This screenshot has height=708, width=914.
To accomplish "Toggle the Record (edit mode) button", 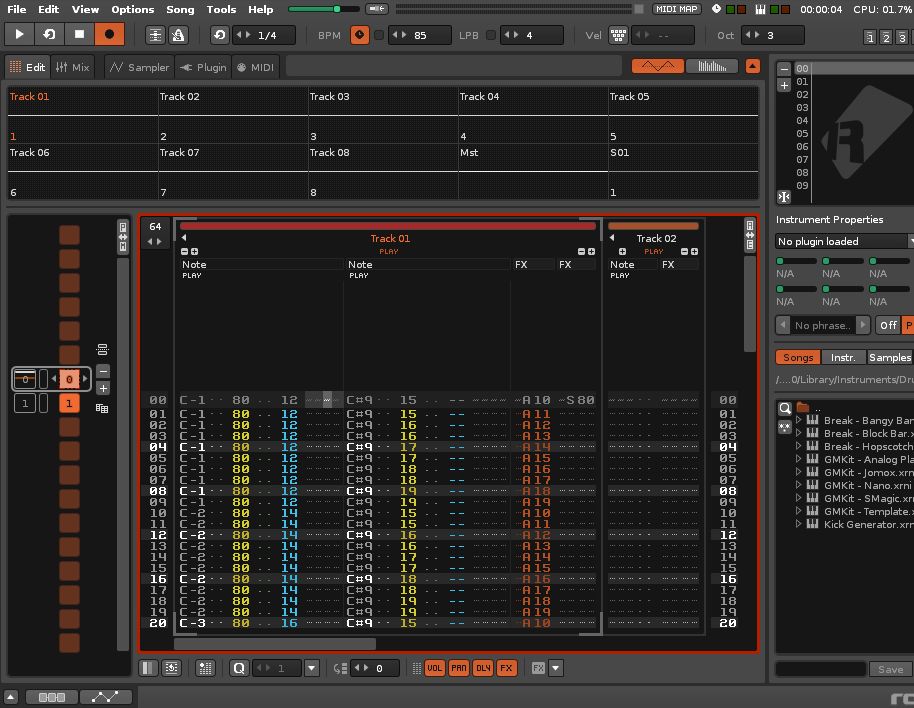I will tap(109, 34).
